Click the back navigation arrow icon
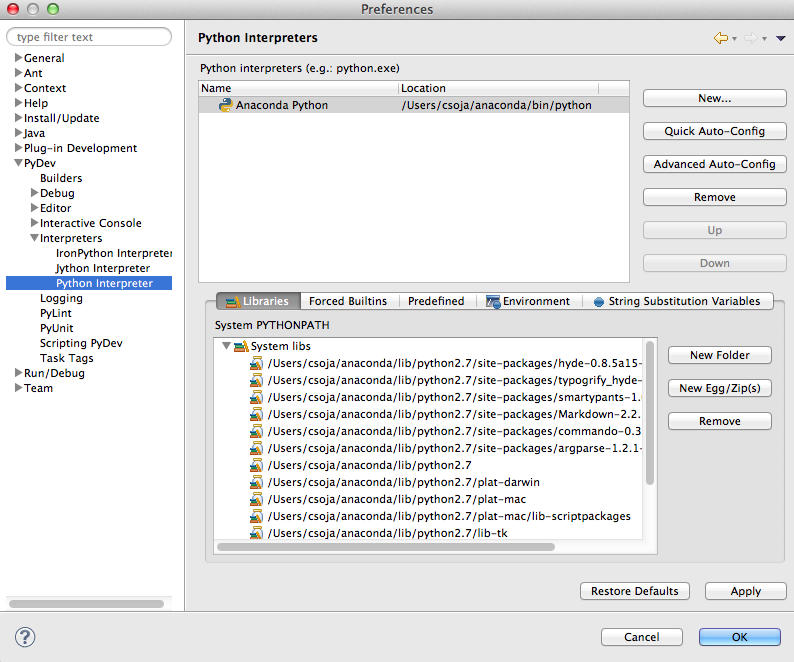The height and width of the screenshot is (662, 794). [x=721, y=38]
